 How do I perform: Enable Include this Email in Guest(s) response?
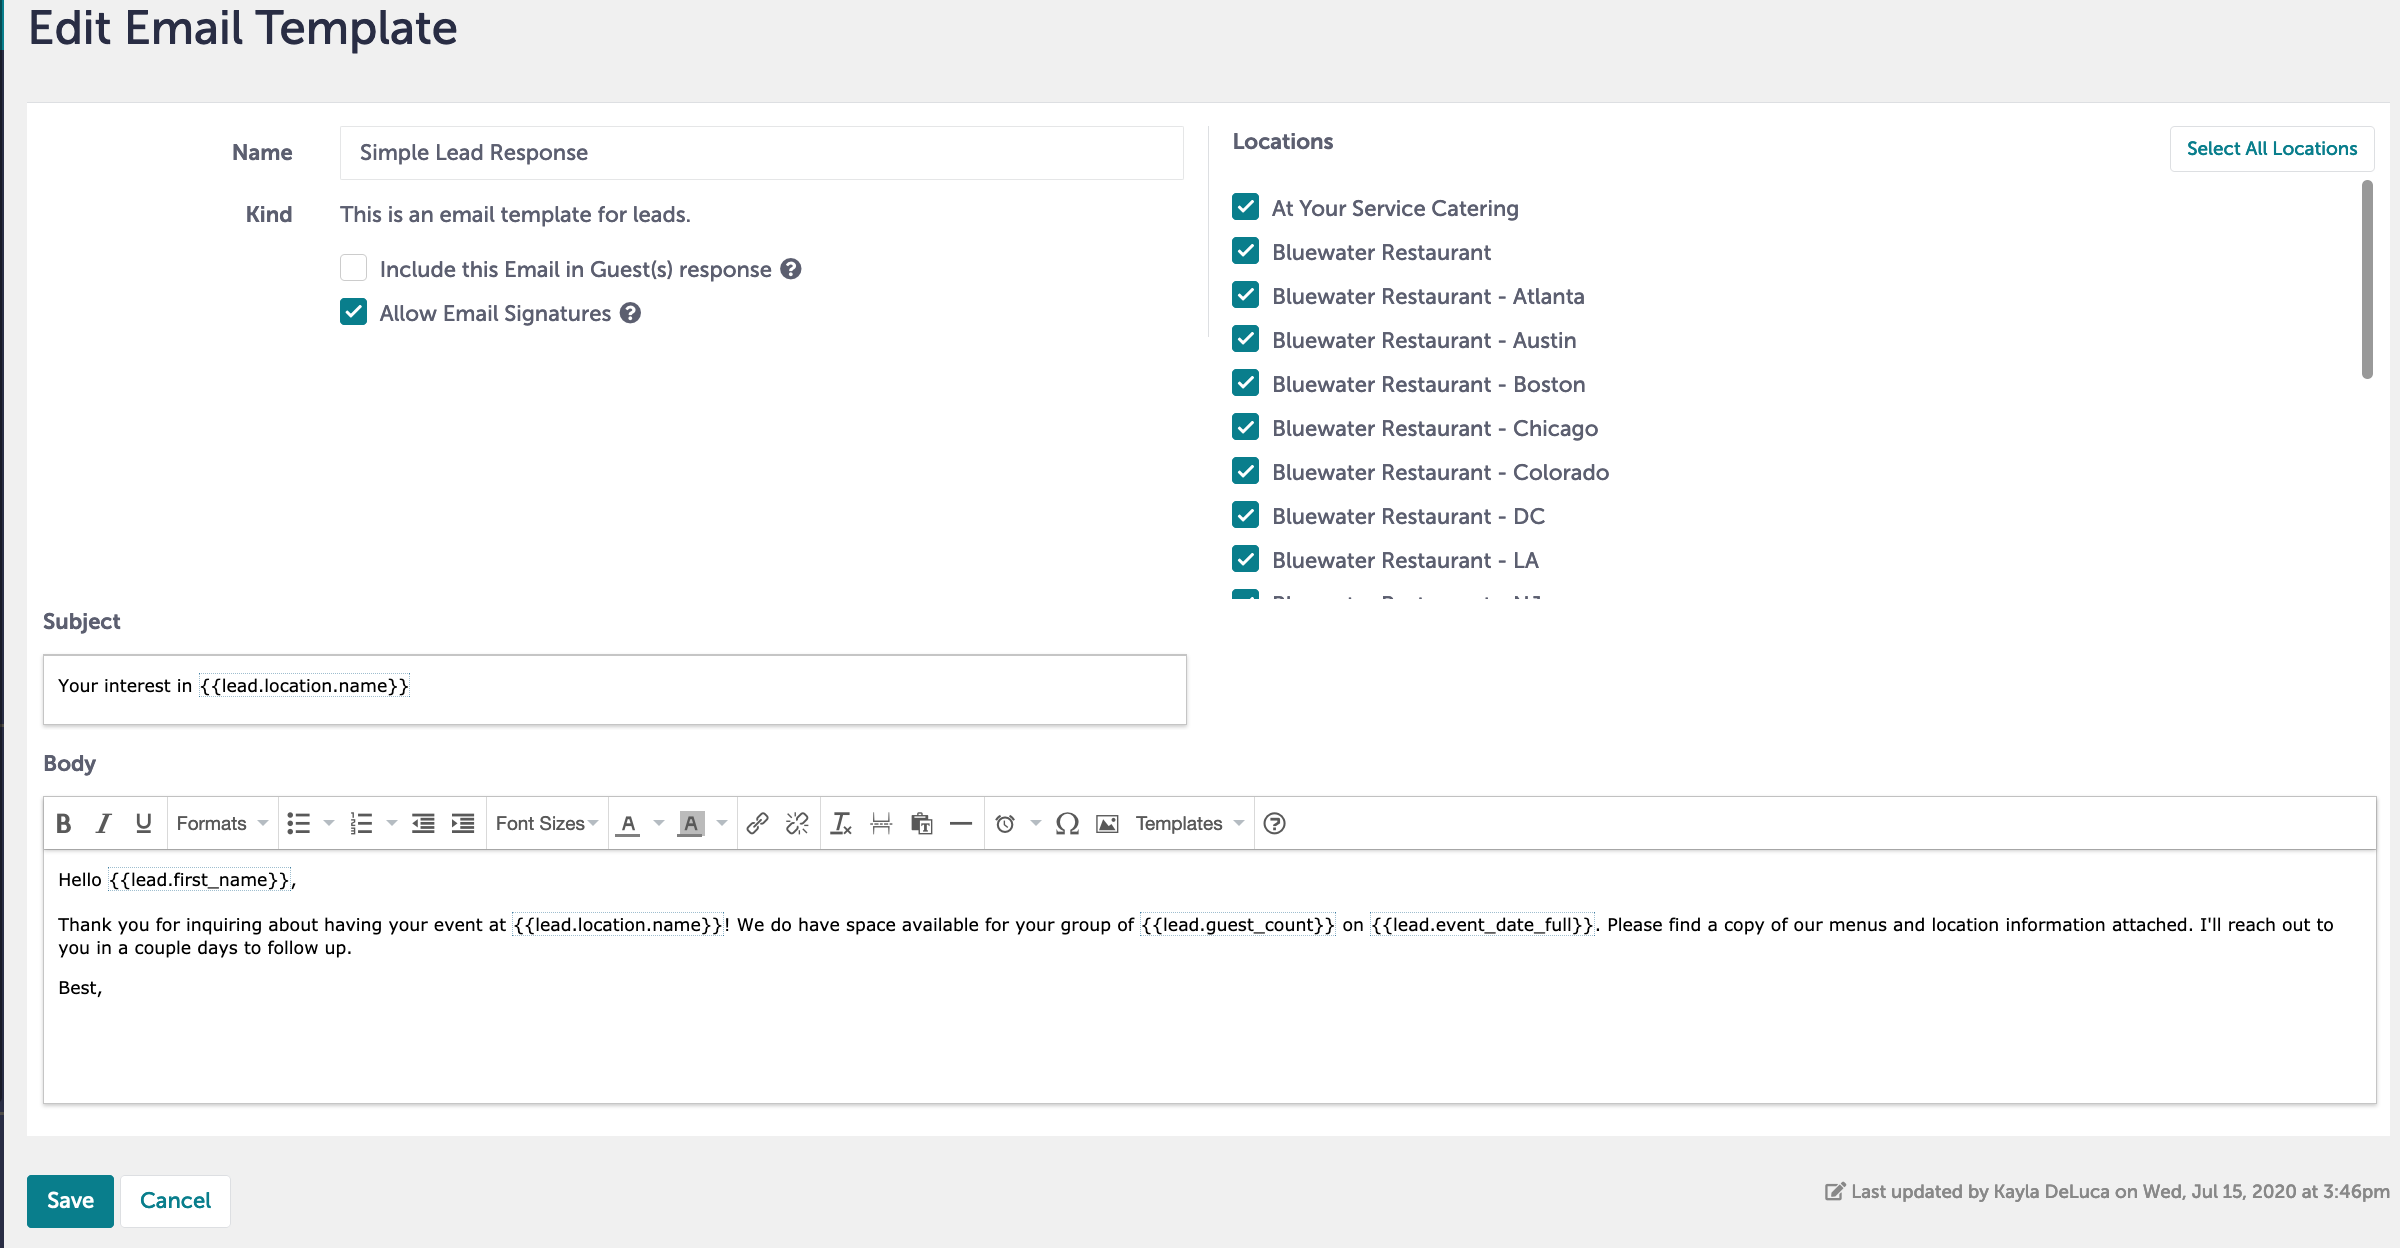pos(353,268)
